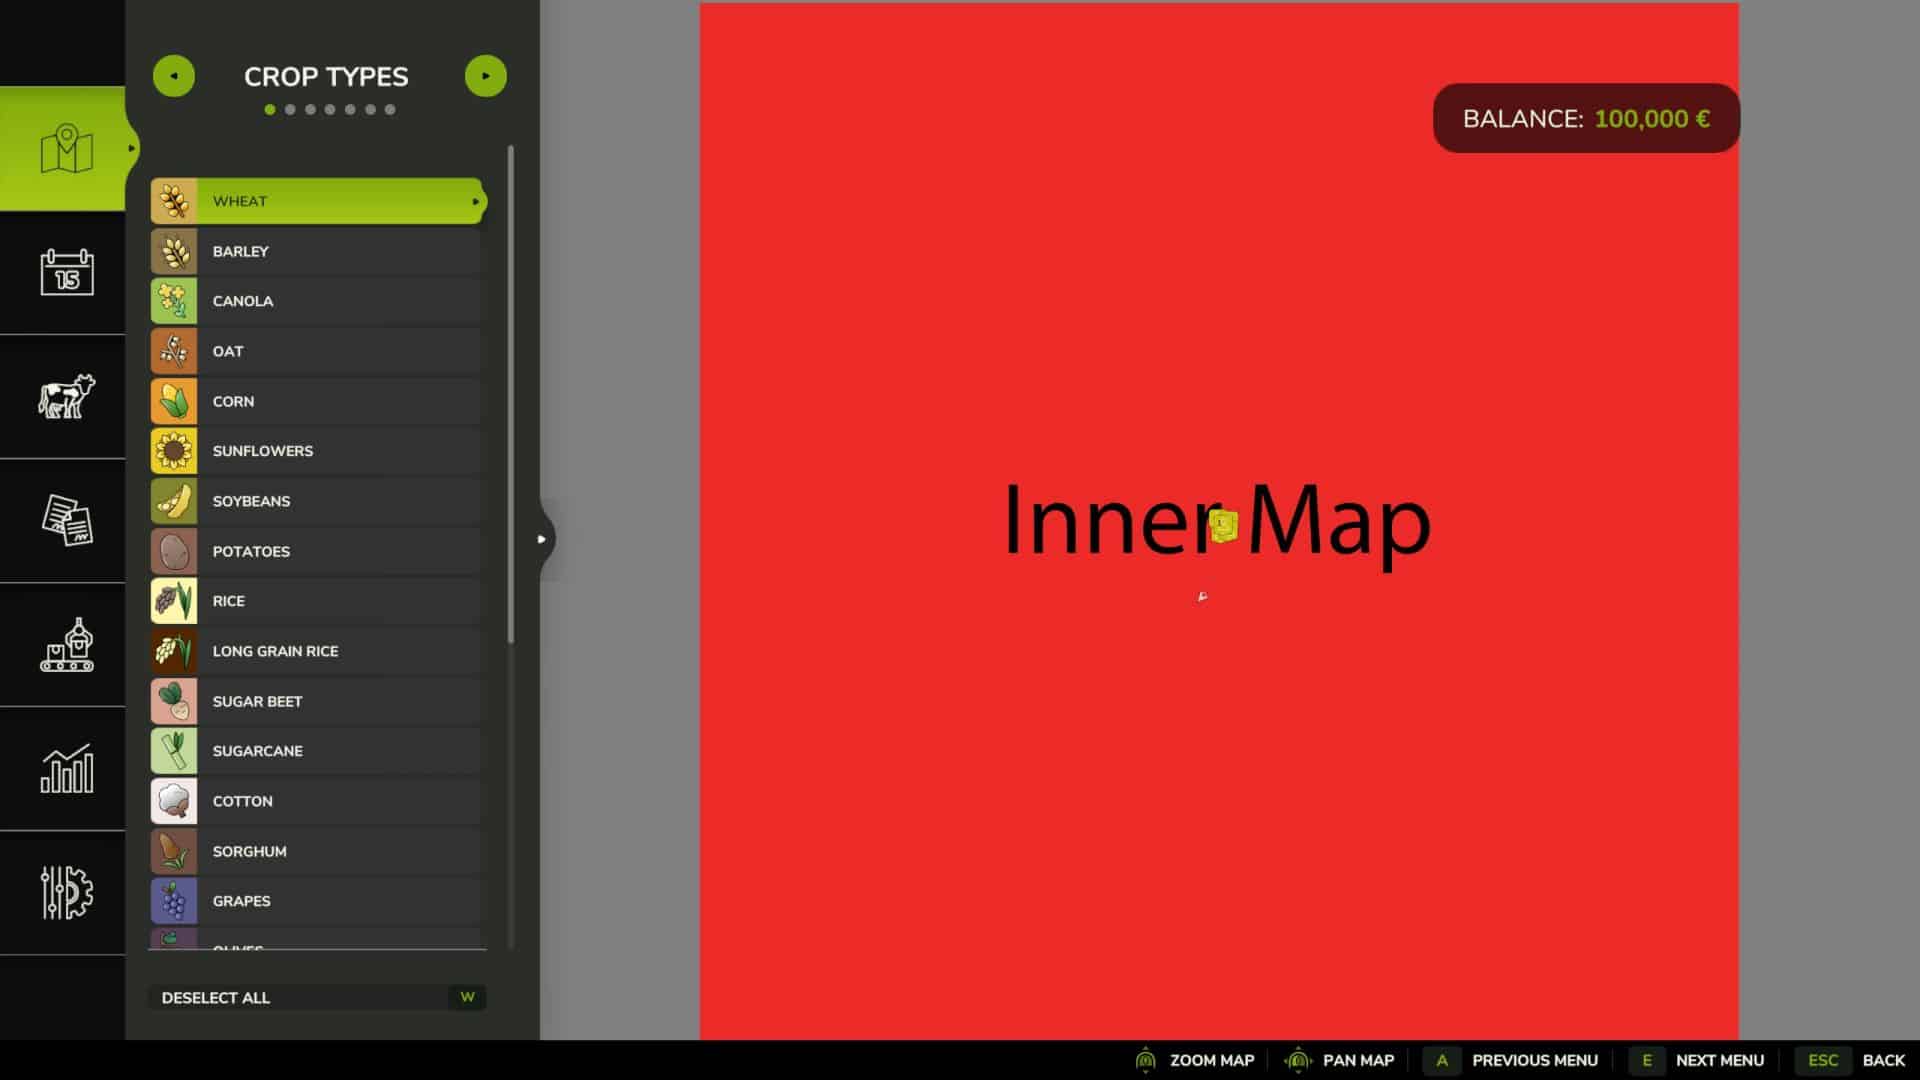Image resolution: width=1920 pixels, height=1080 pixels.
Task: Open the animals cow icon menu
Action: pyautogui.click(x=66, y=396)
